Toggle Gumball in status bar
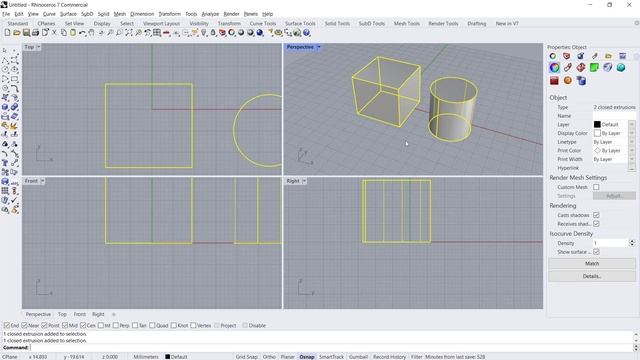640x360 pixels. 358,357
